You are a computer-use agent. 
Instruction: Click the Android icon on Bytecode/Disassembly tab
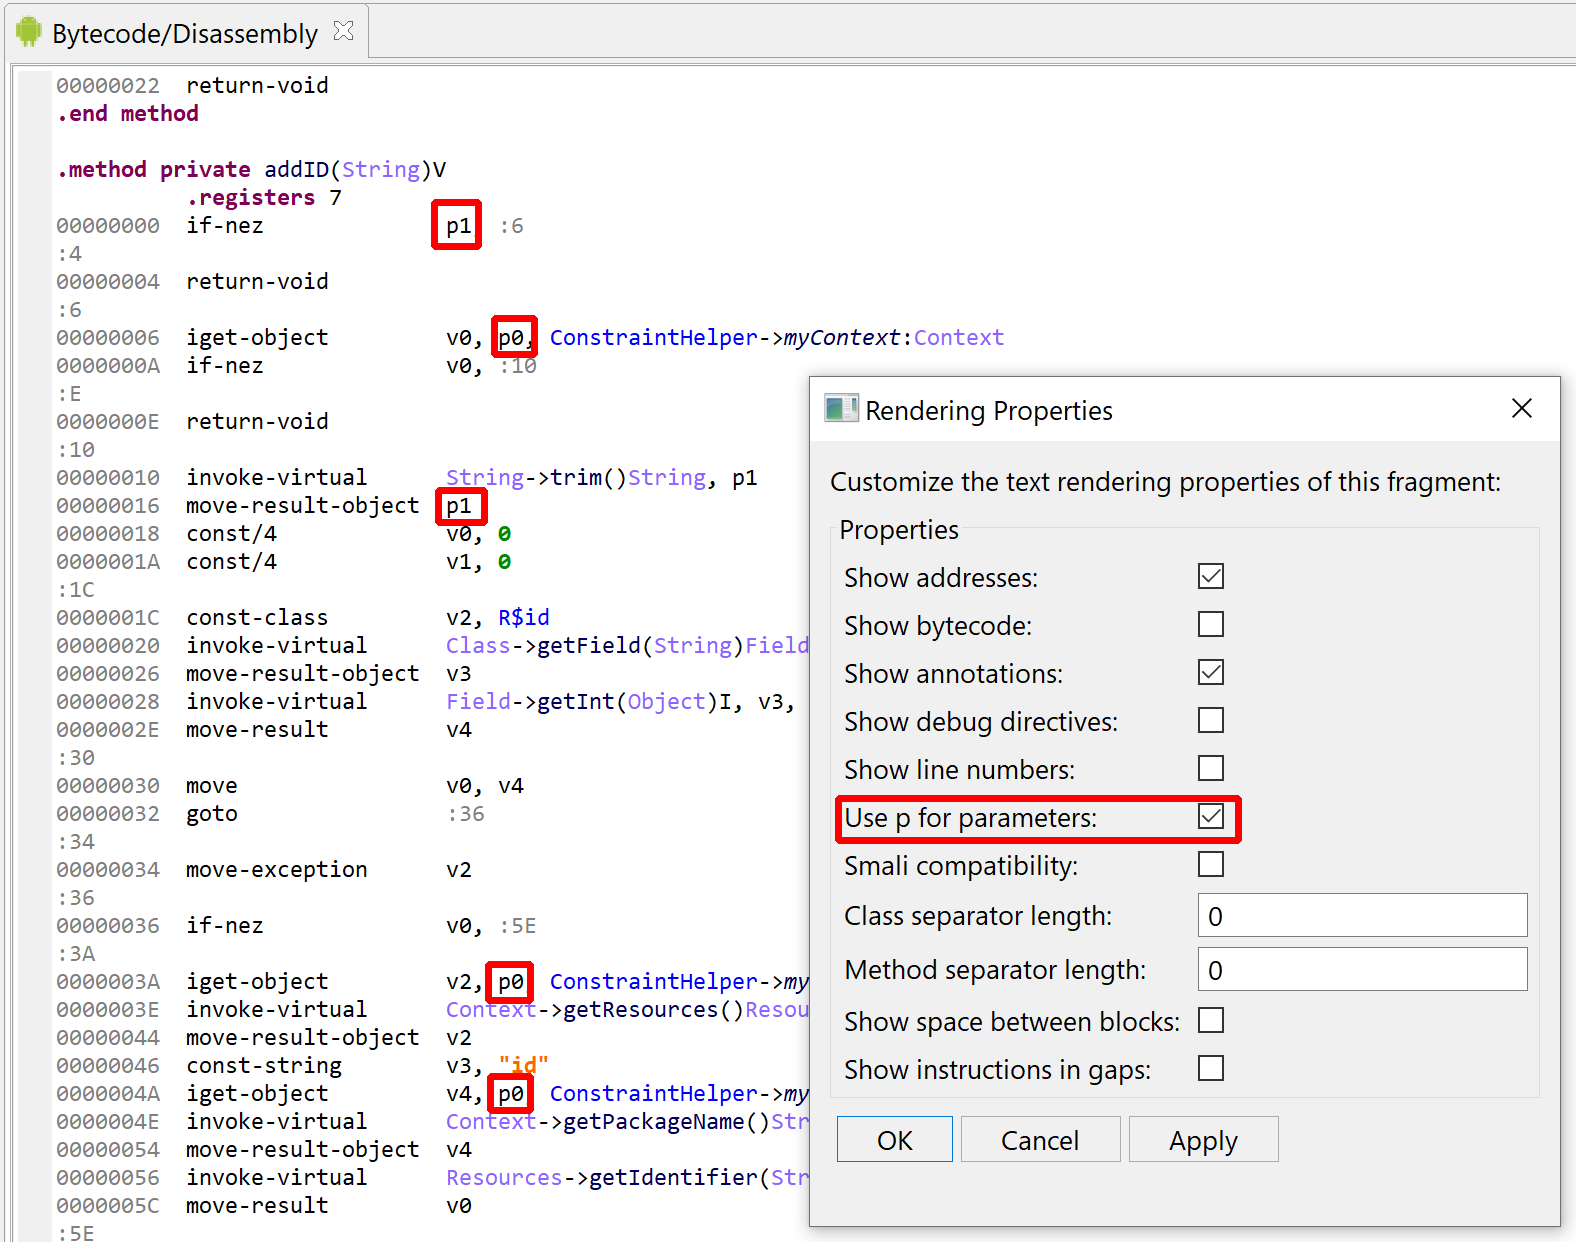(x=28, y=32)
